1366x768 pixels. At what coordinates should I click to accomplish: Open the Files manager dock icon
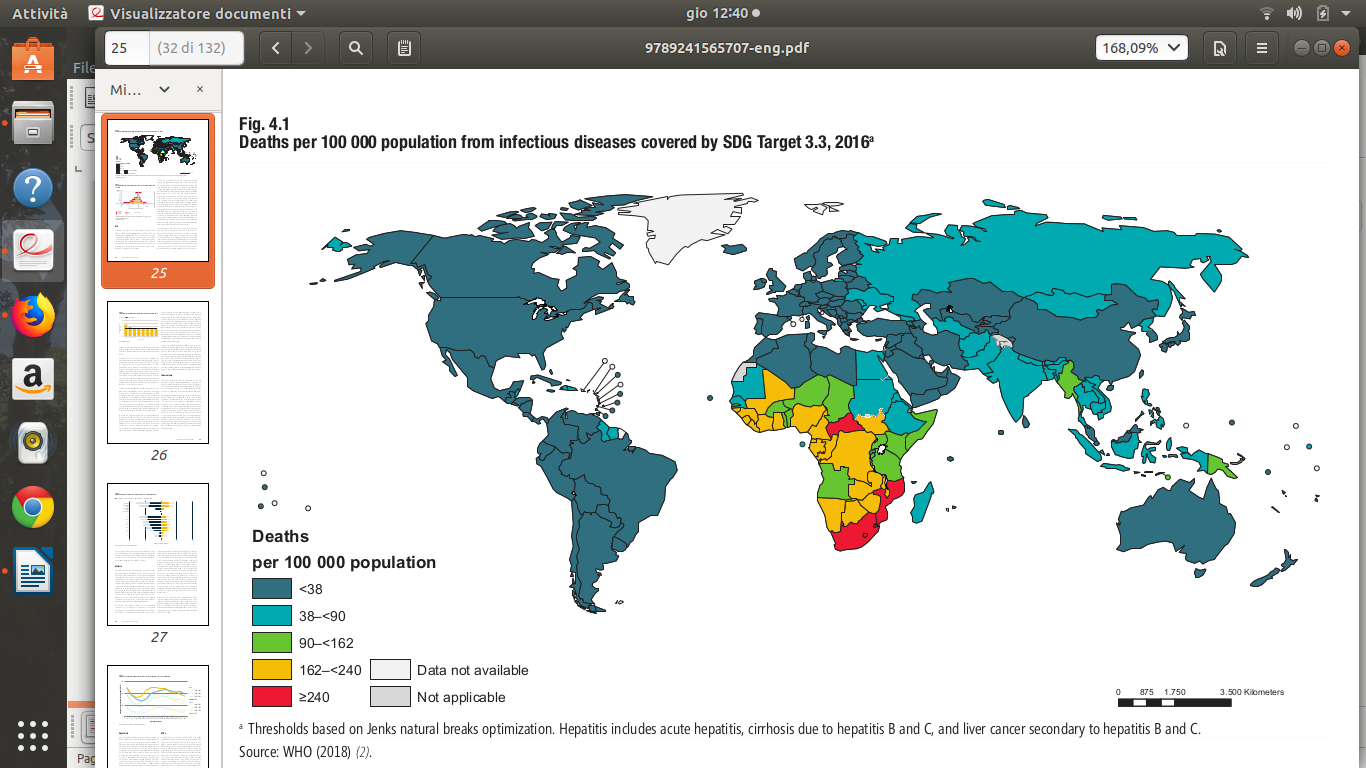pos(33,124)
